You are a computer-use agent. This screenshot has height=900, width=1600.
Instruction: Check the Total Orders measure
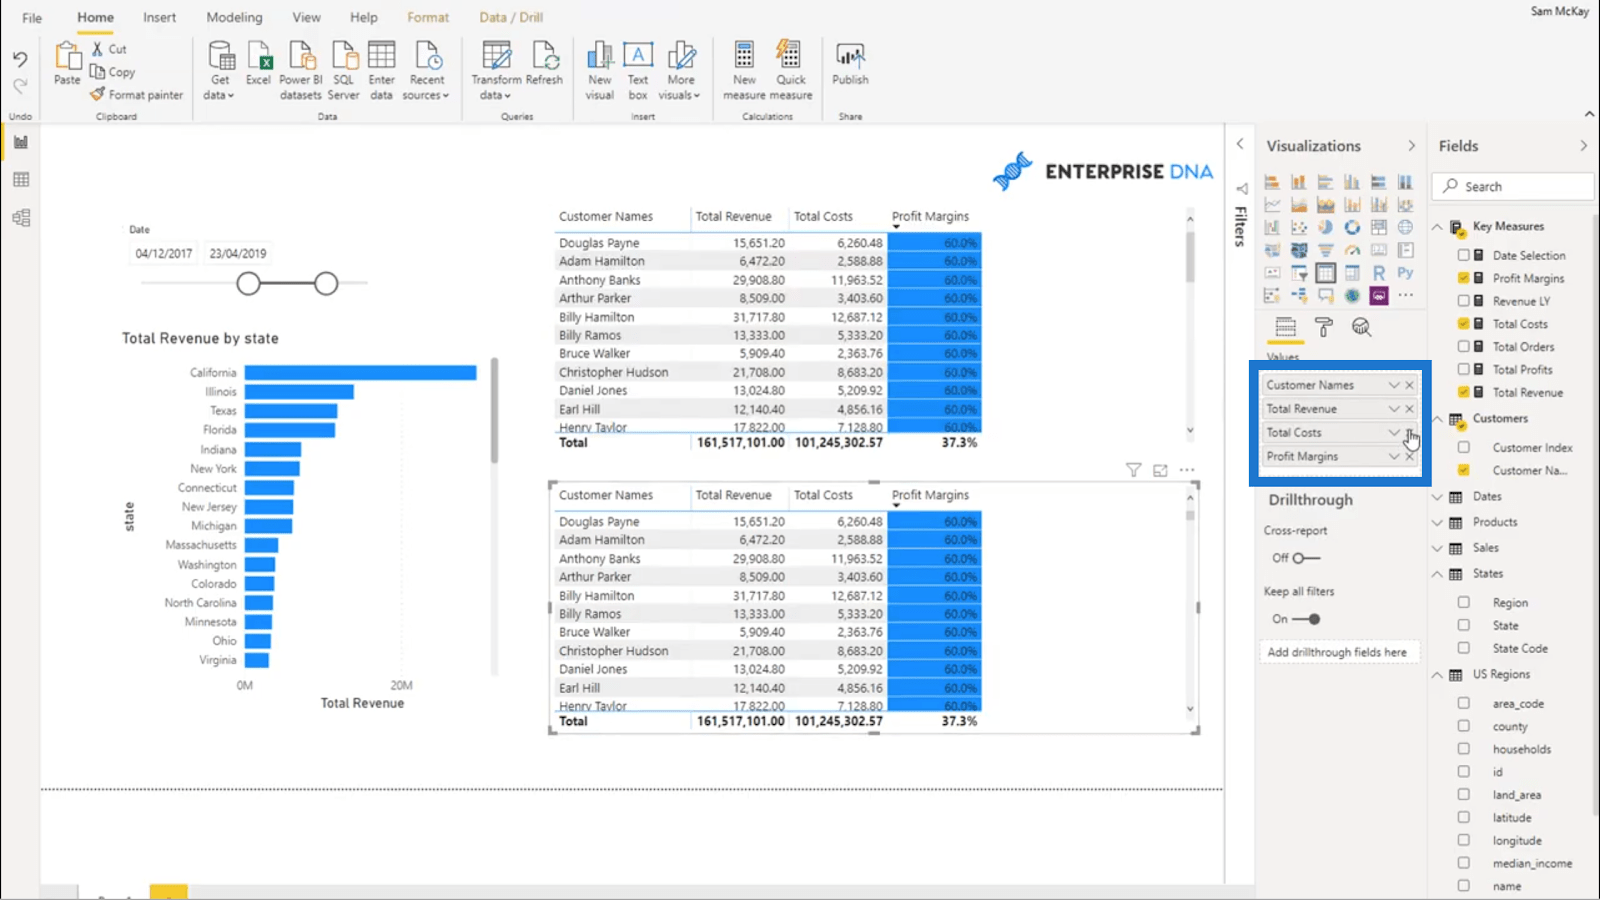tap(1463, 347)
